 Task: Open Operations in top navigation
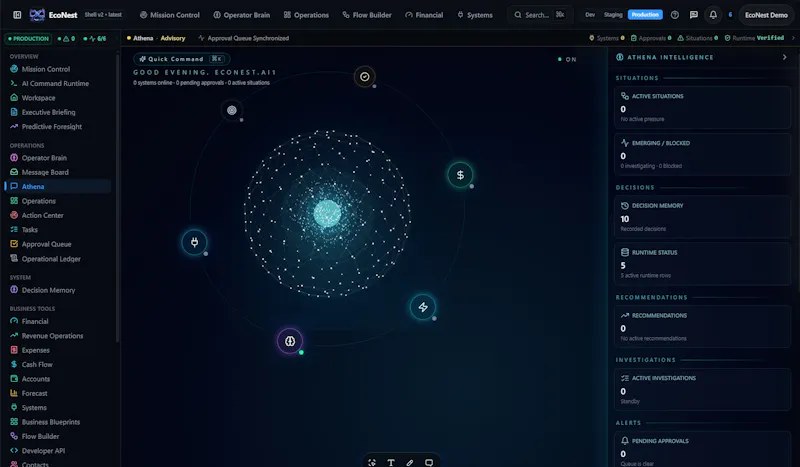306,15
